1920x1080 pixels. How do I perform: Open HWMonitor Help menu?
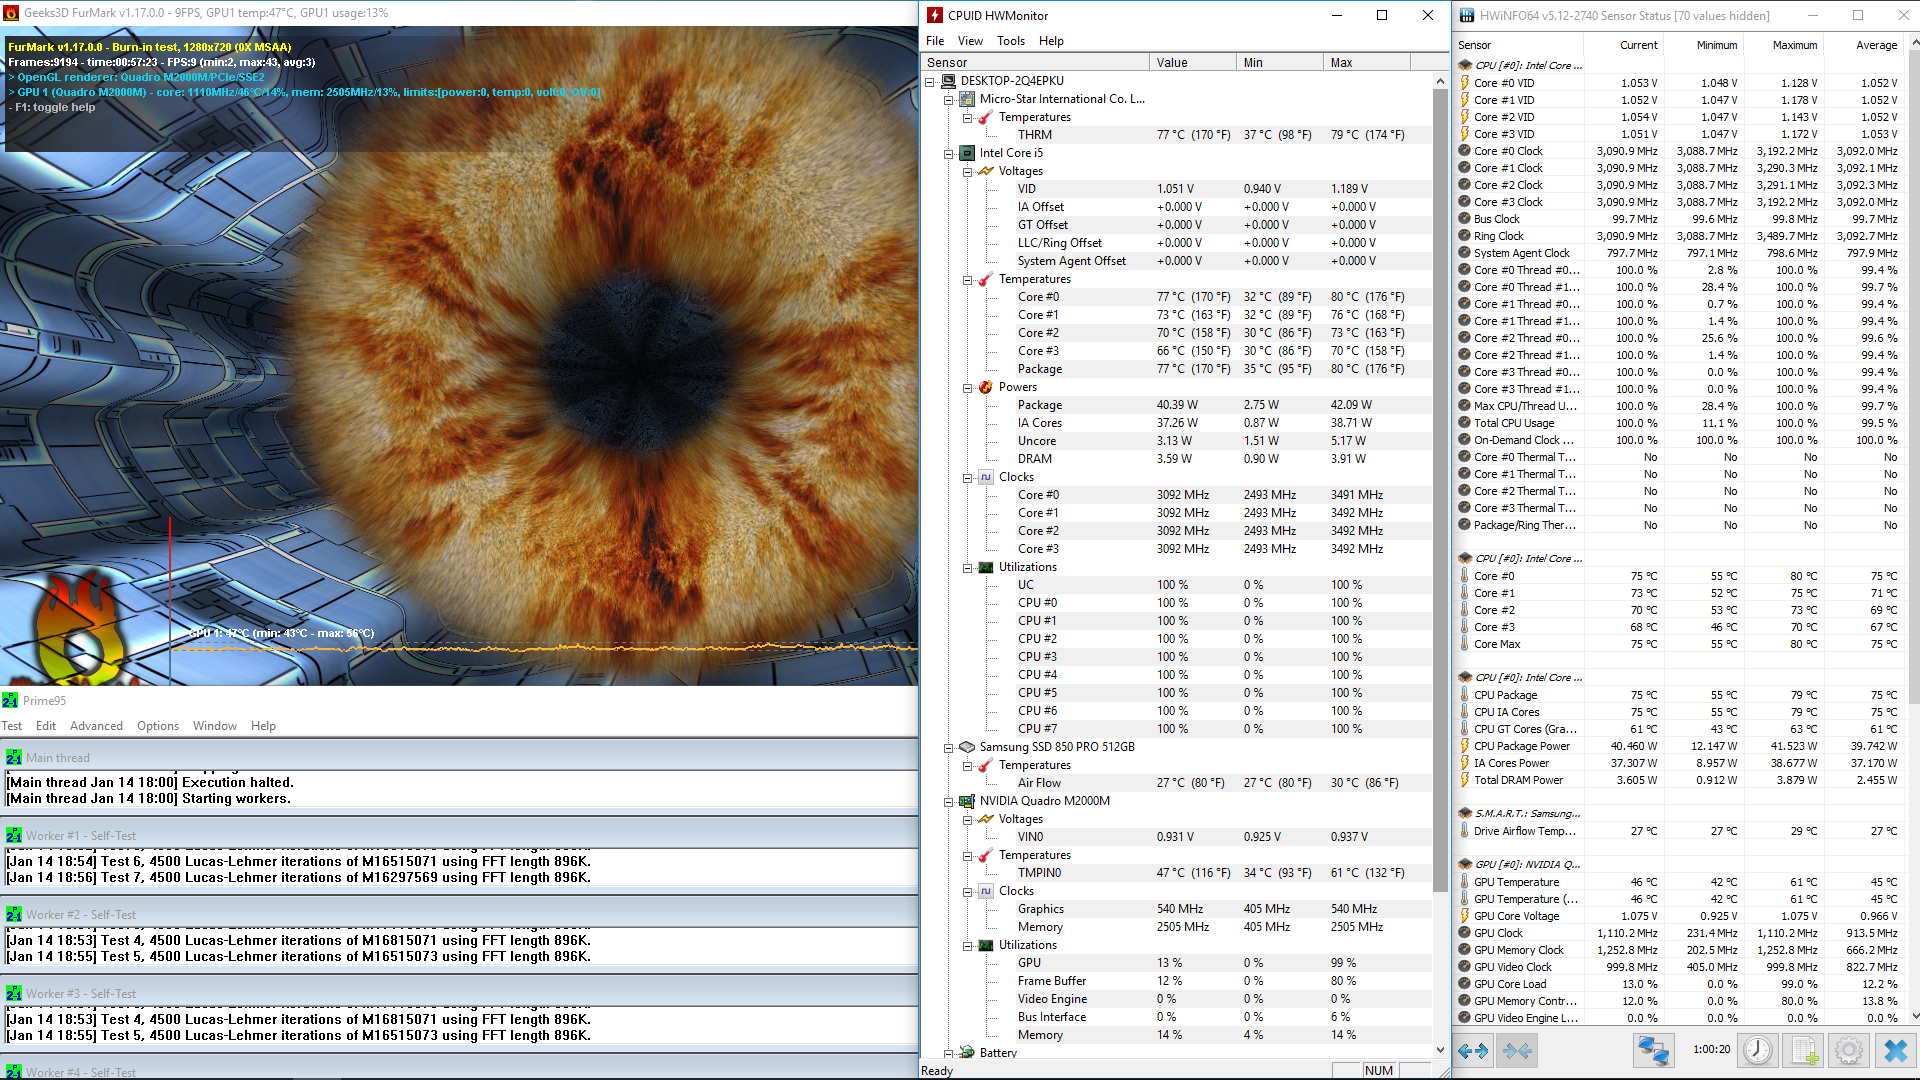pyautogui.click(x=1051, y=41)
